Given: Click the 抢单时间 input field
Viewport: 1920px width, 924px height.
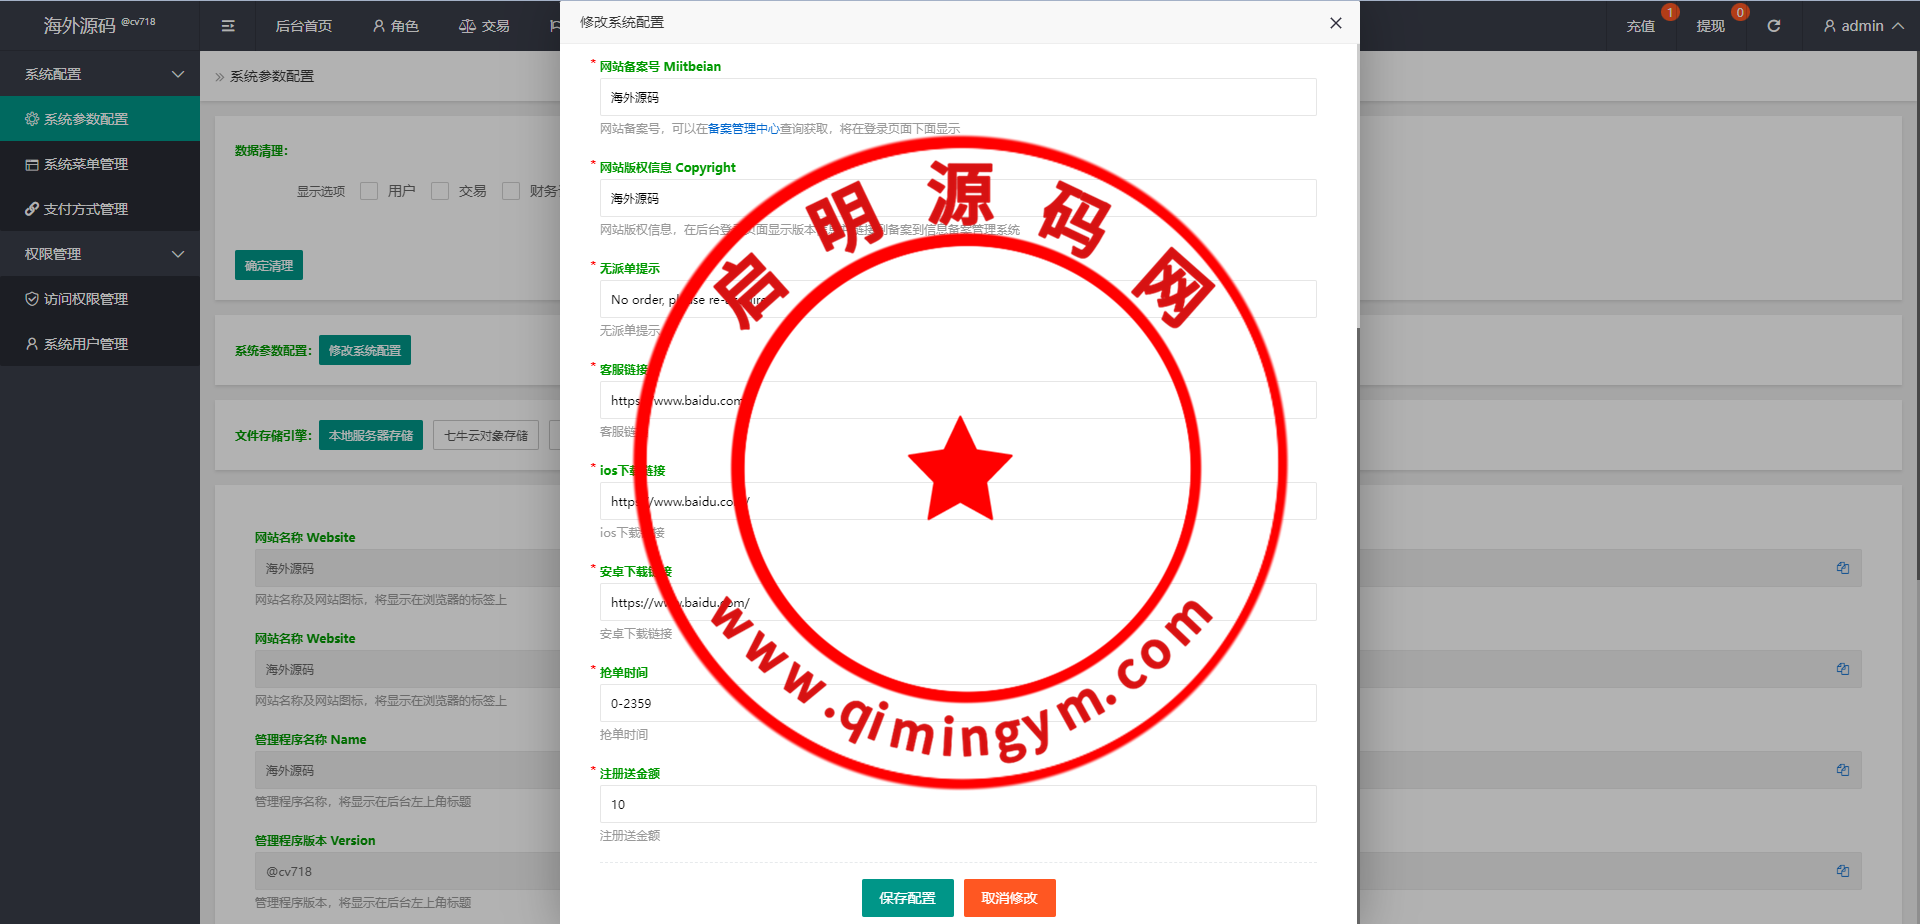Looking at the screenshot, I should click(x=957, y=703).
